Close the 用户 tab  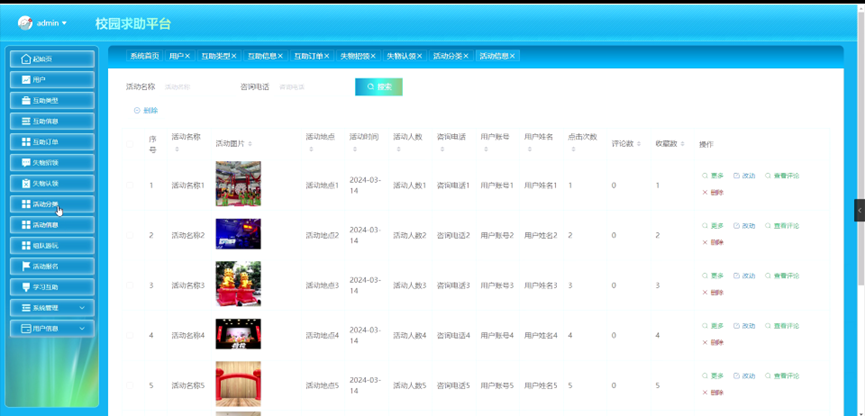coord(187,56)
